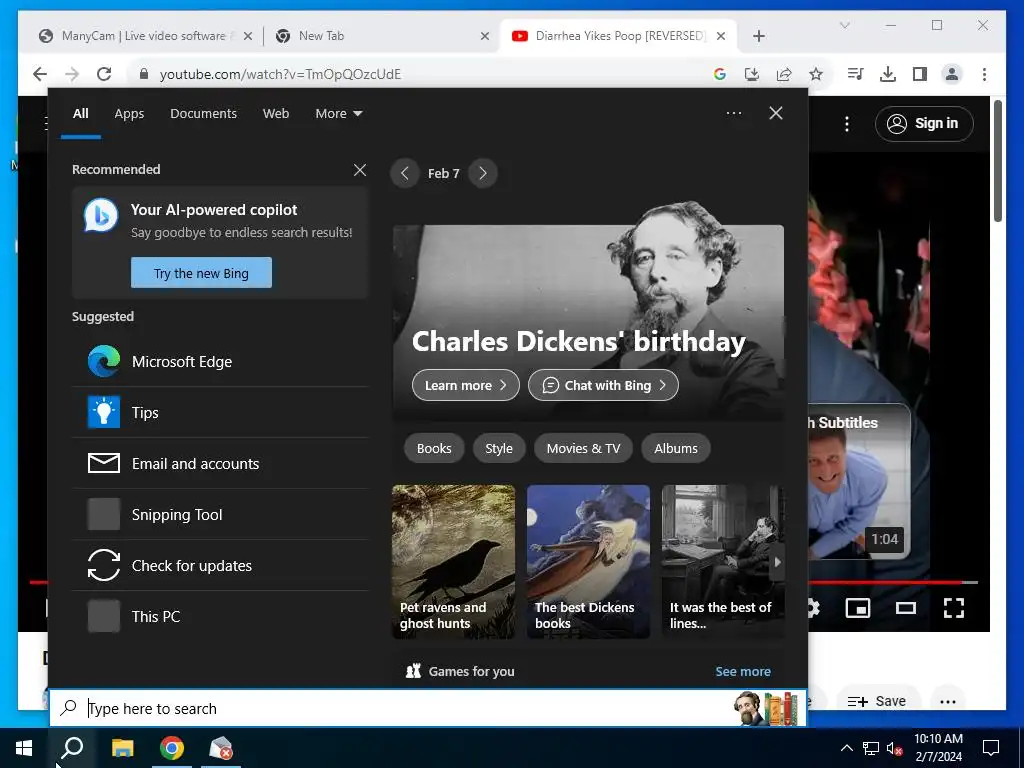Click See more for Games for you
Viewport: 1024px width, 768px height.
click(x=743, y=671)
